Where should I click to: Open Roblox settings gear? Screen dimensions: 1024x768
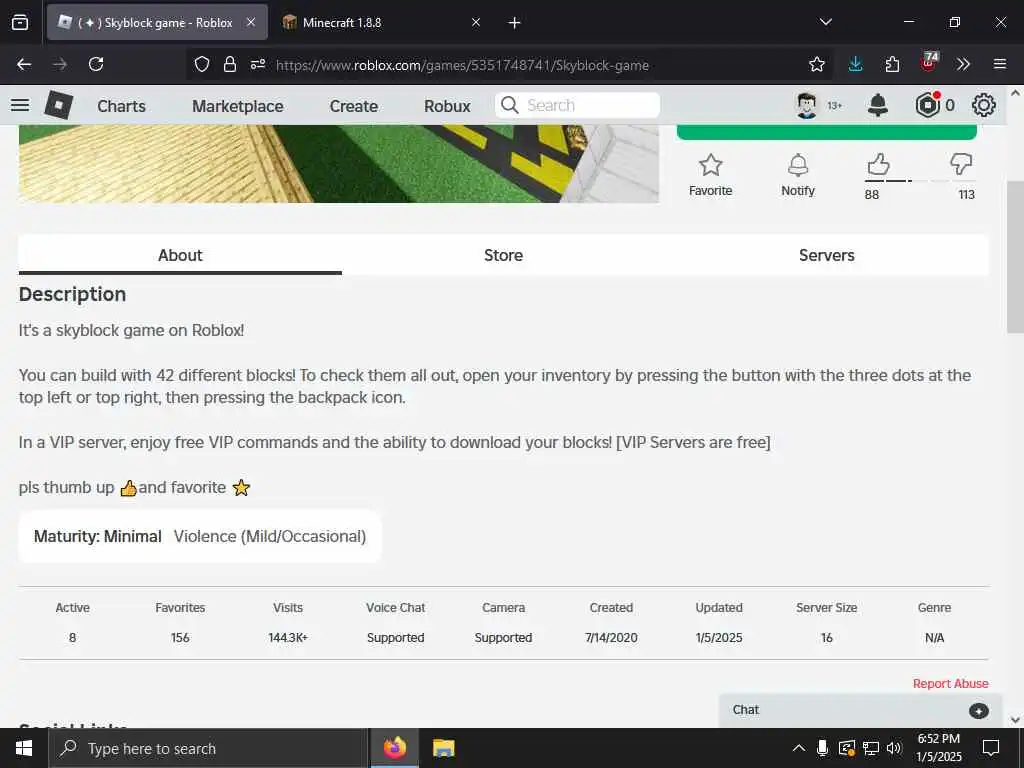point(984,105)
